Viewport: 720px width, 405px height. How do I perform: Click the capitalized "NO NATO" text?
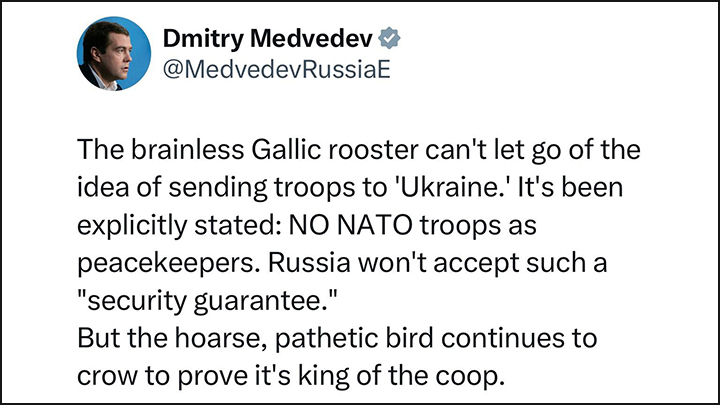[350, 225]
